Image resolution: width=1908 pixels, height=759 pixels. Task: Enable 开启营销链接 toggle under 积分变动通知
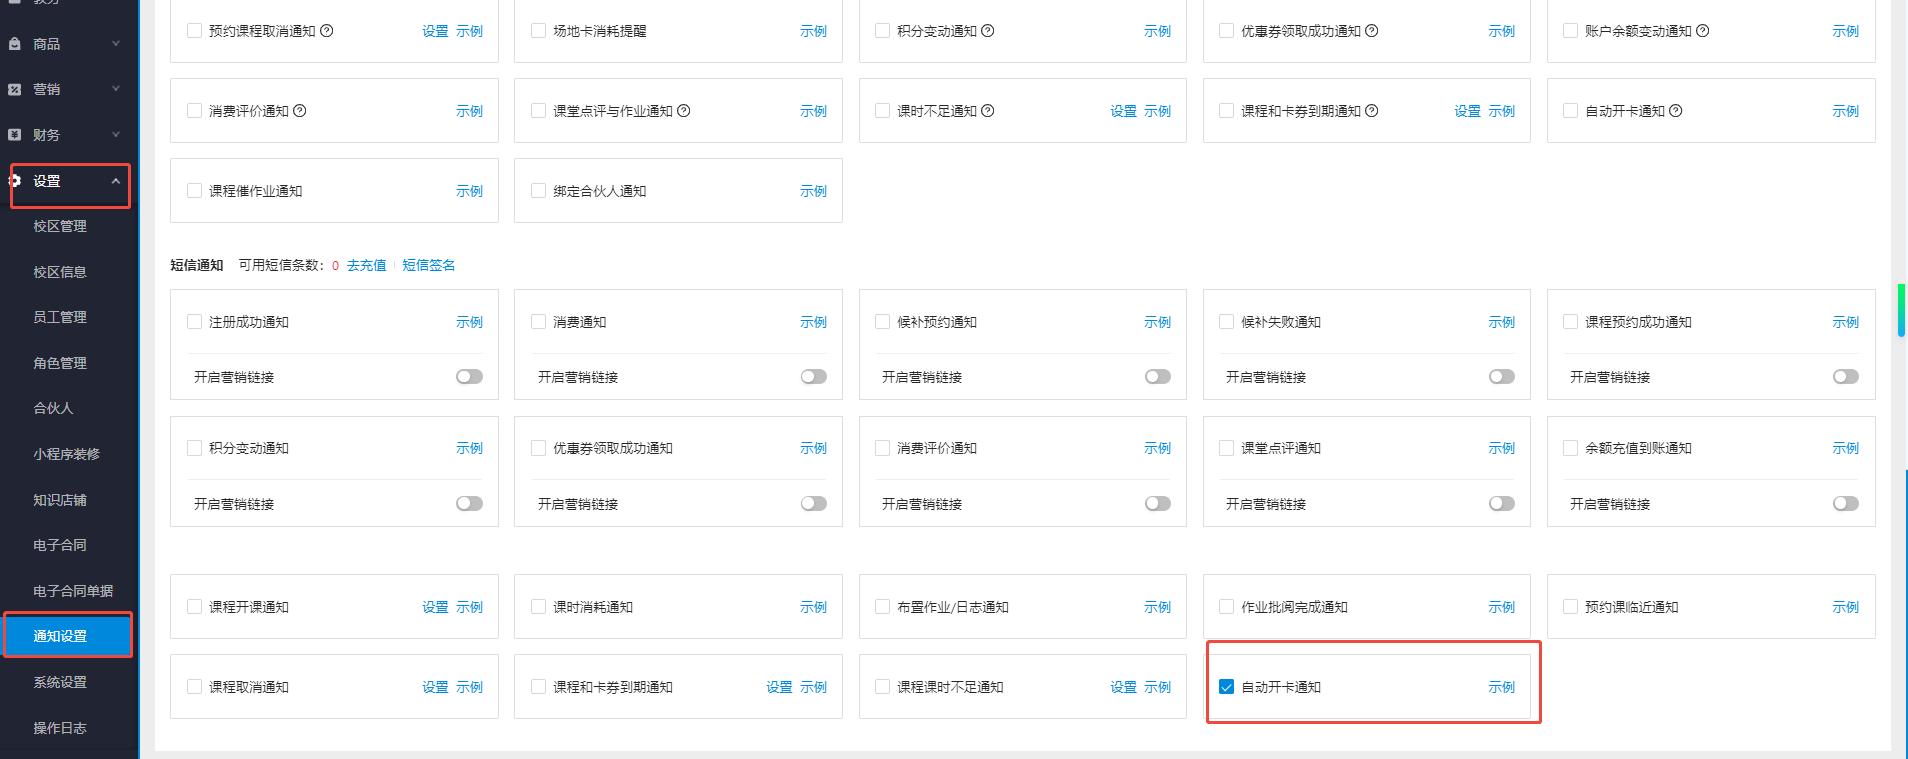point(469,504)
